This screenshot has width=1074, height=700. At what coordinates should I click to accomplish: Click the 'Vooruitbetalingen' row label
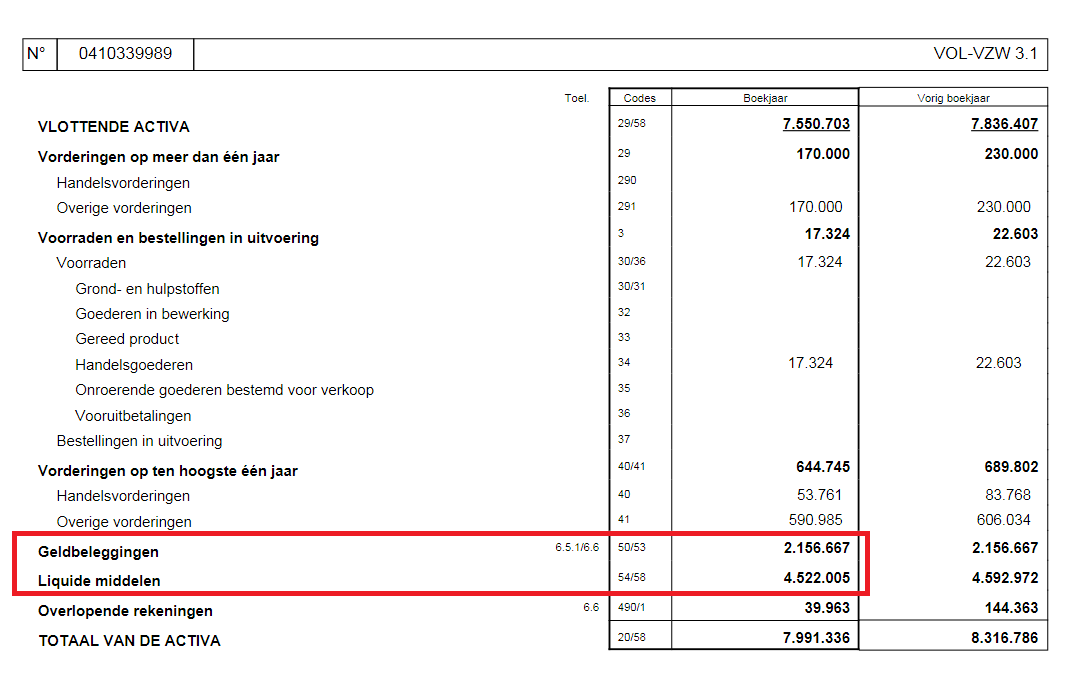[133, 416]
